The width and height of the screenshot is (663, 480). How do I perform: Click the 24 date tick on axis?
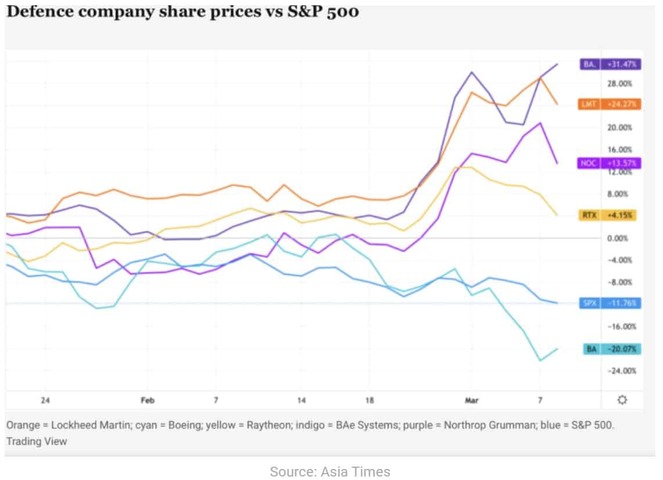45,400
